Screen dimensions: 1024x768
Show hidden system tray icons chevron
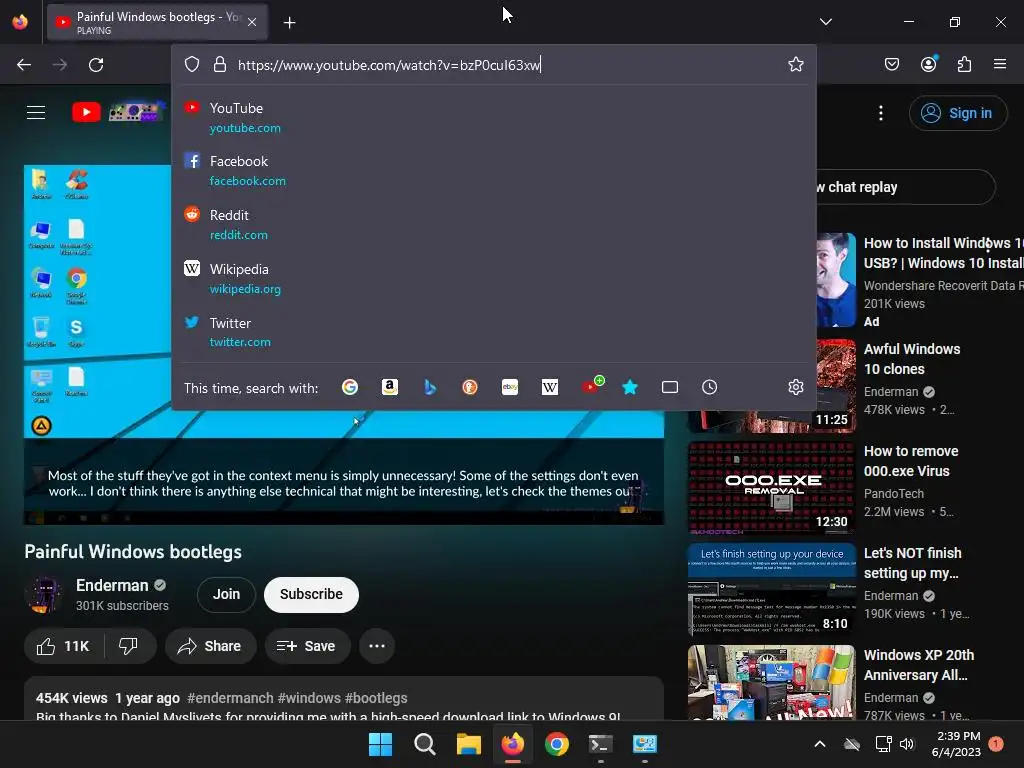(x=820, y=744)
